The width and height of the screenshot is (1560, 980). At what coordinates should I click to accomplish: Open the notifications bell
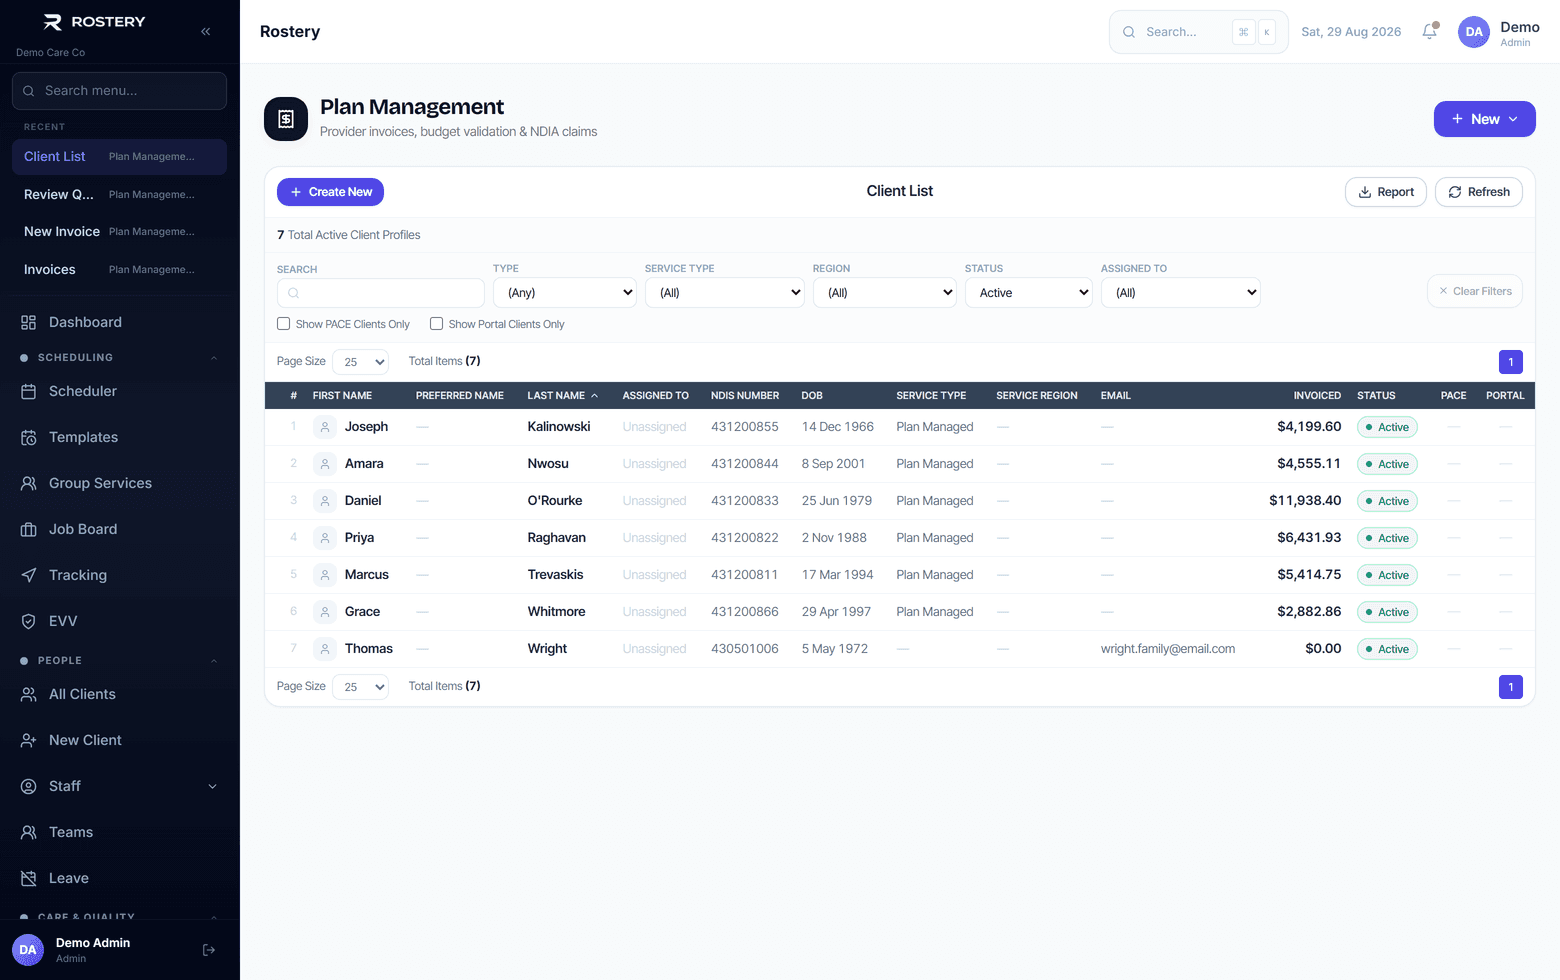point(1430,31)
